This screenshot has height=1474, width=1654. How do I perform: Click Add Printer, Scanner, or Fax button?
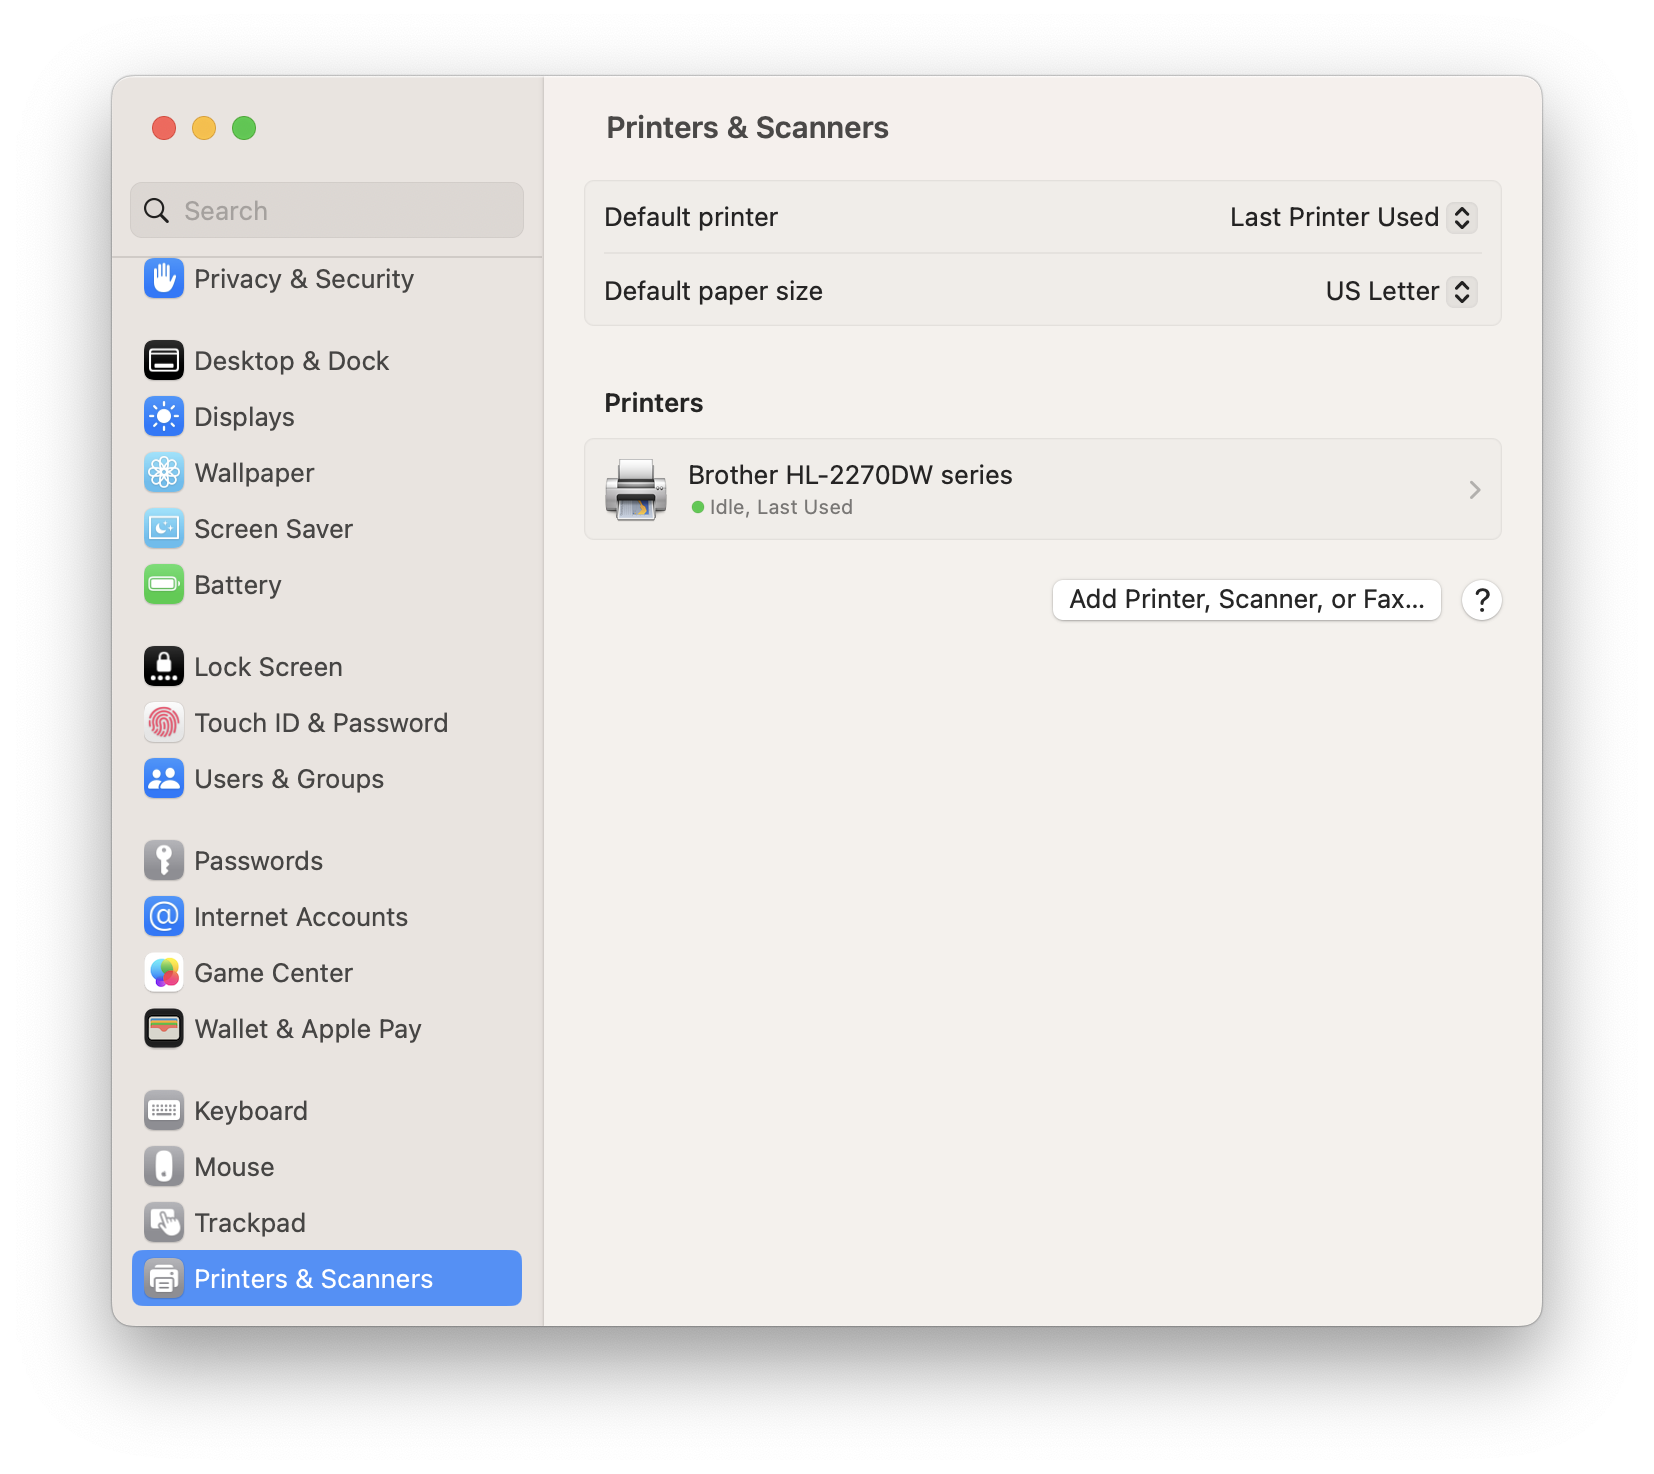click(1246, 600)
